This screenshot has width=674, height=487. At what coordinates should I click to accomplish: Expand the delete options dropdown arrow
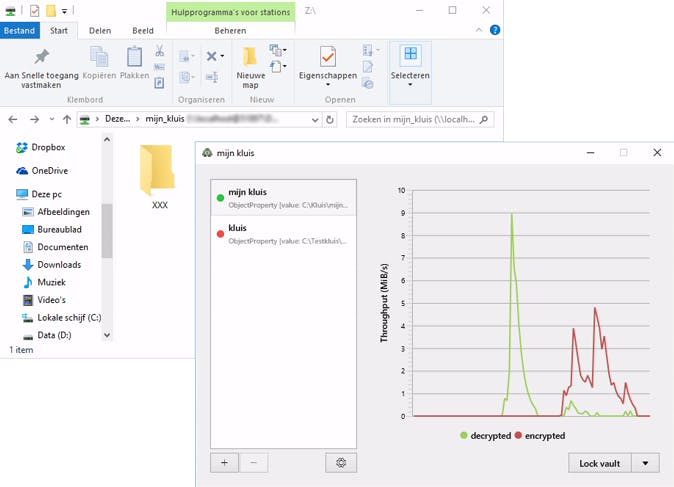[222, 56]
